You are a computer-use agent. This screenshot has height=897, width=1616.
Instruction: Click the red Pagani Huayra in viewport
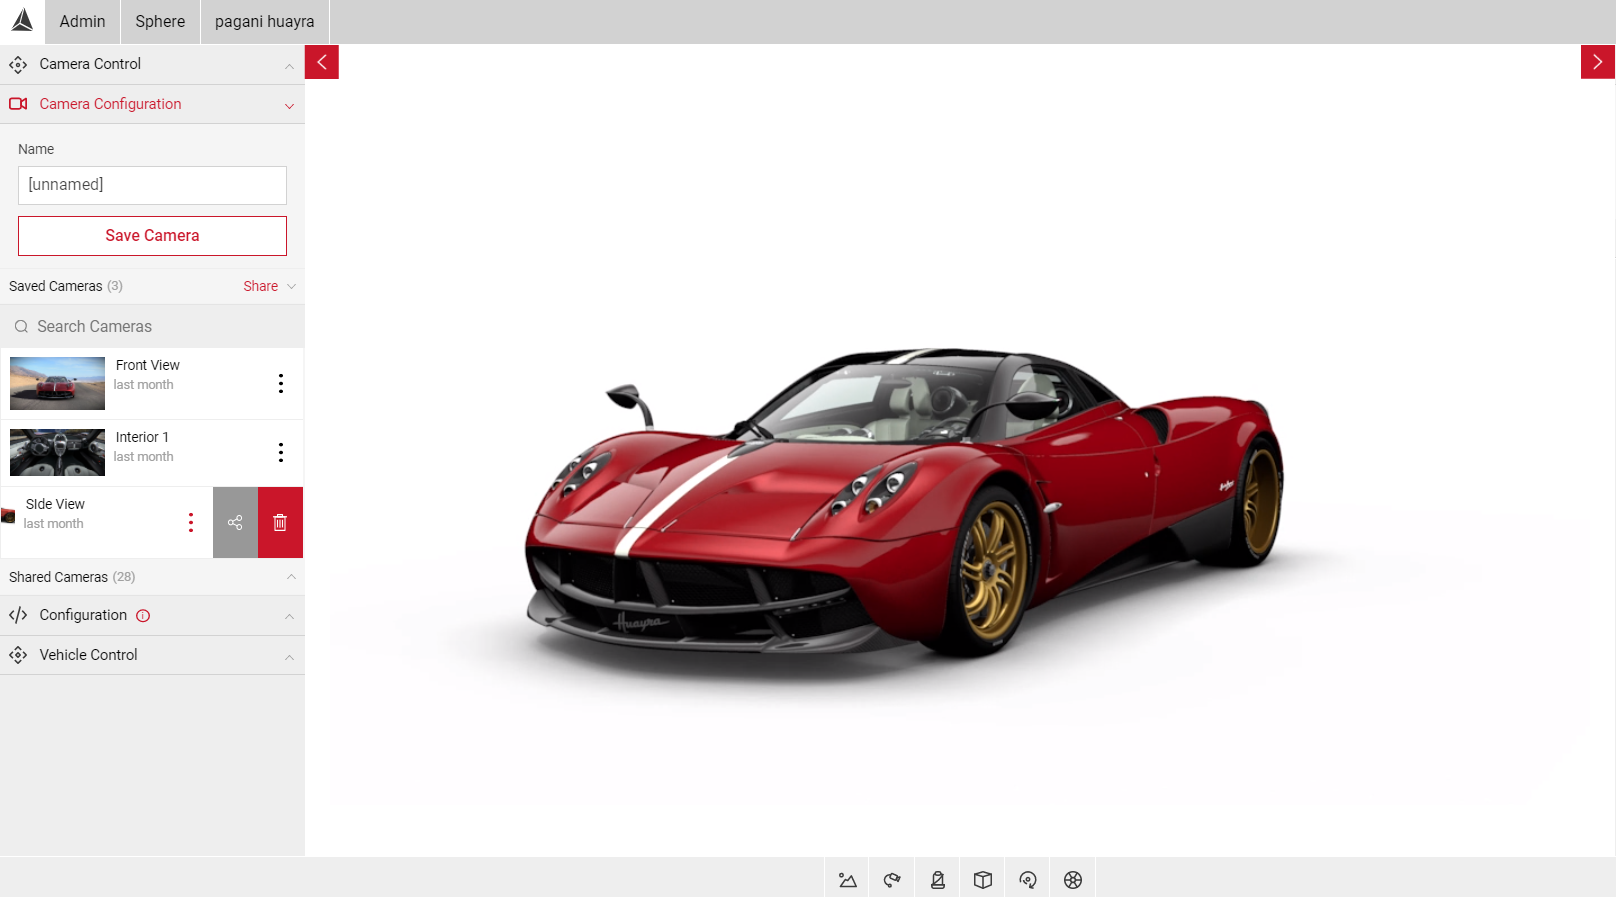(905, 502)
